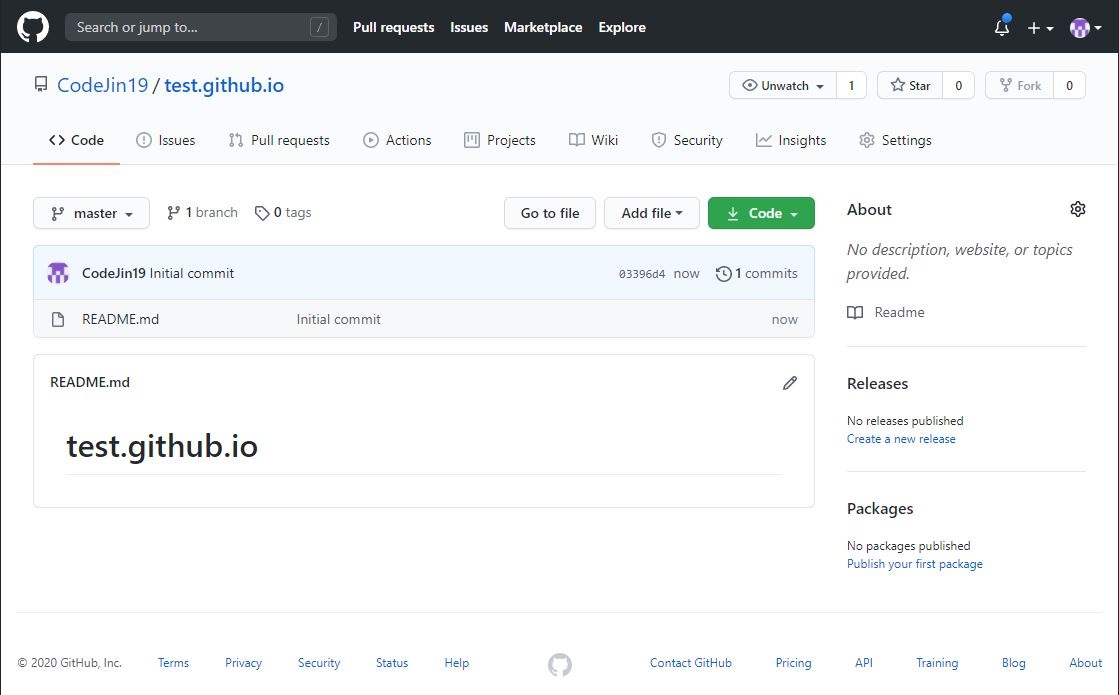This screenshot has width=1119, height=695.
Task: Open About footer link
Action: [x=1085, y=663]
